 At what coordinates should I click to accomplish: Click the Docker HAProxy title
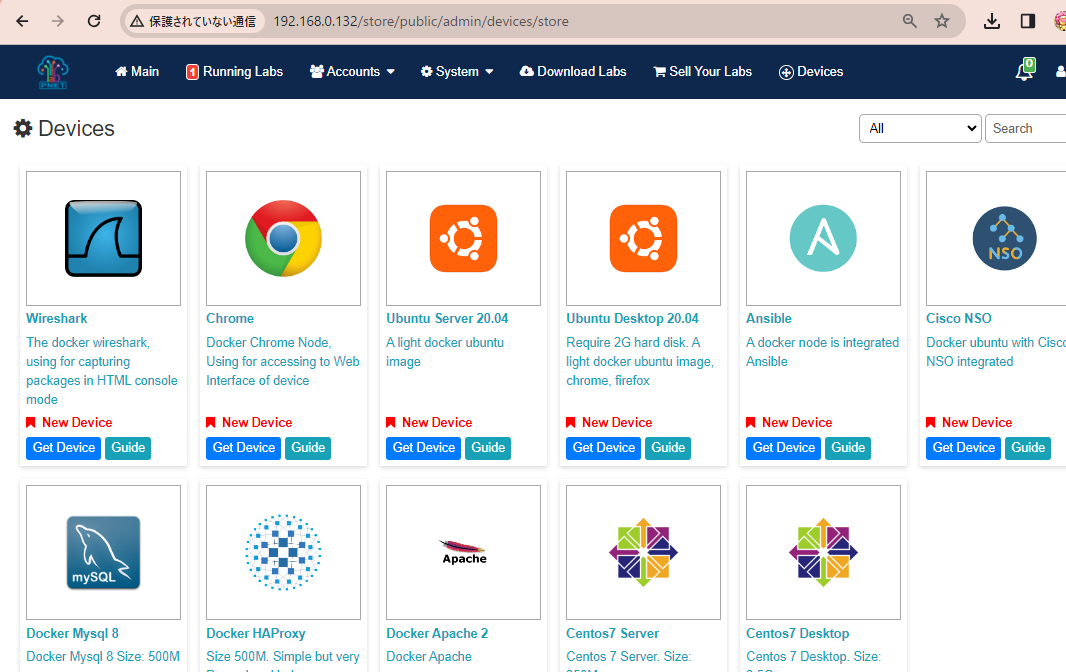pyautogui.click(x=256, y=633)
